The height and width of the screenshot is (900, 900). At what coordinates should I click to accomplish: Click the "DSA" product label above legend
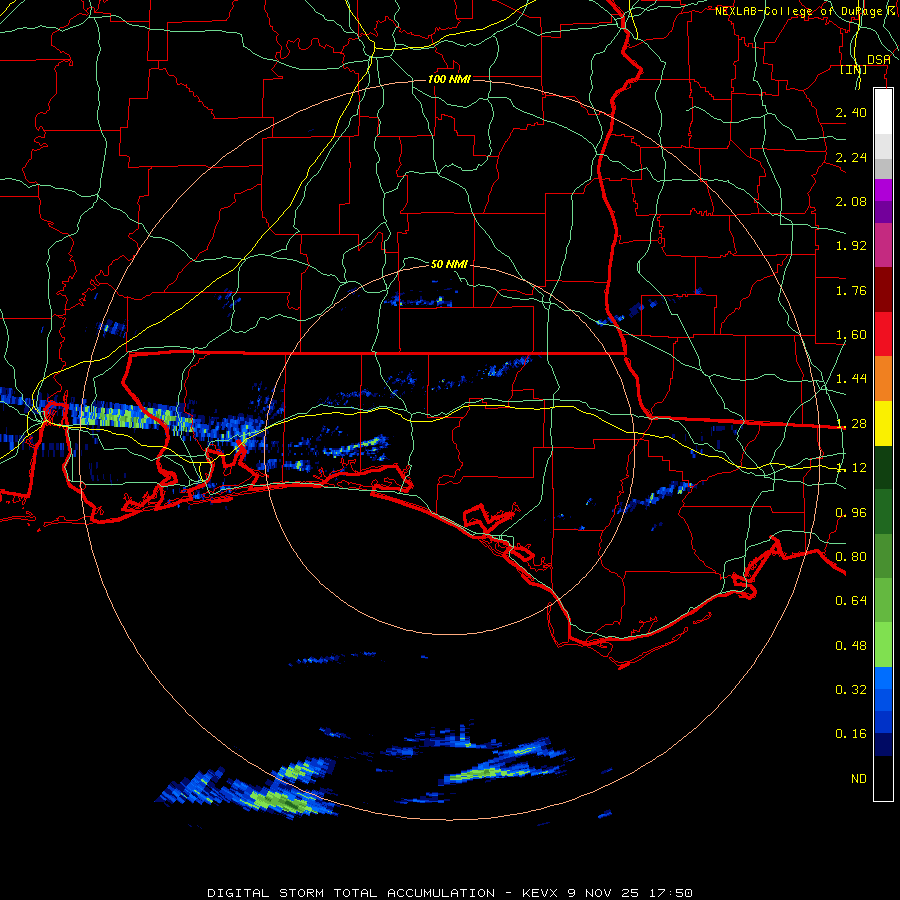tap(878, 59)
